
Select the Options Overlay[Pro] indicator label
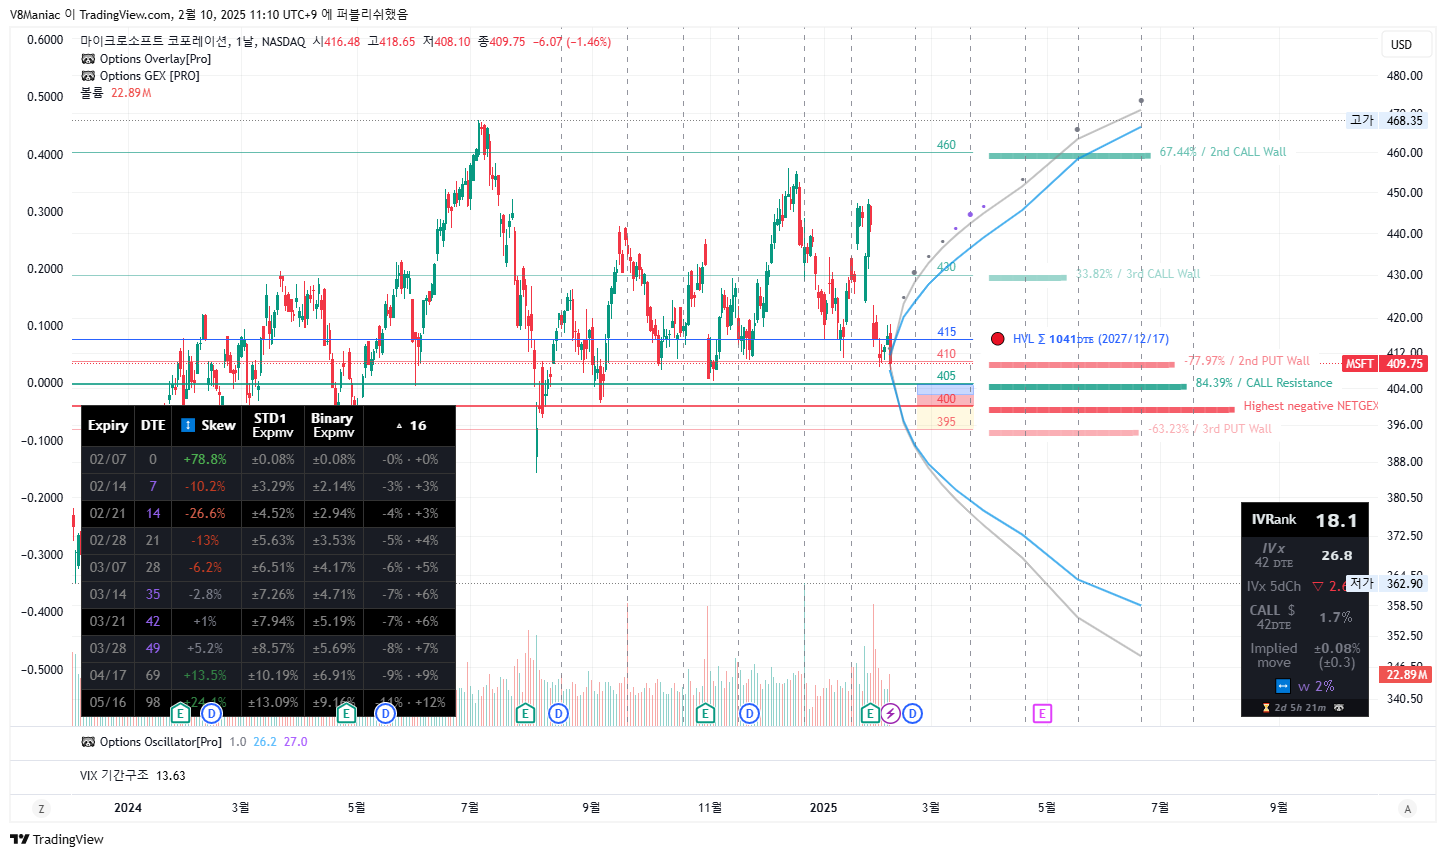[x=155, y=59]
